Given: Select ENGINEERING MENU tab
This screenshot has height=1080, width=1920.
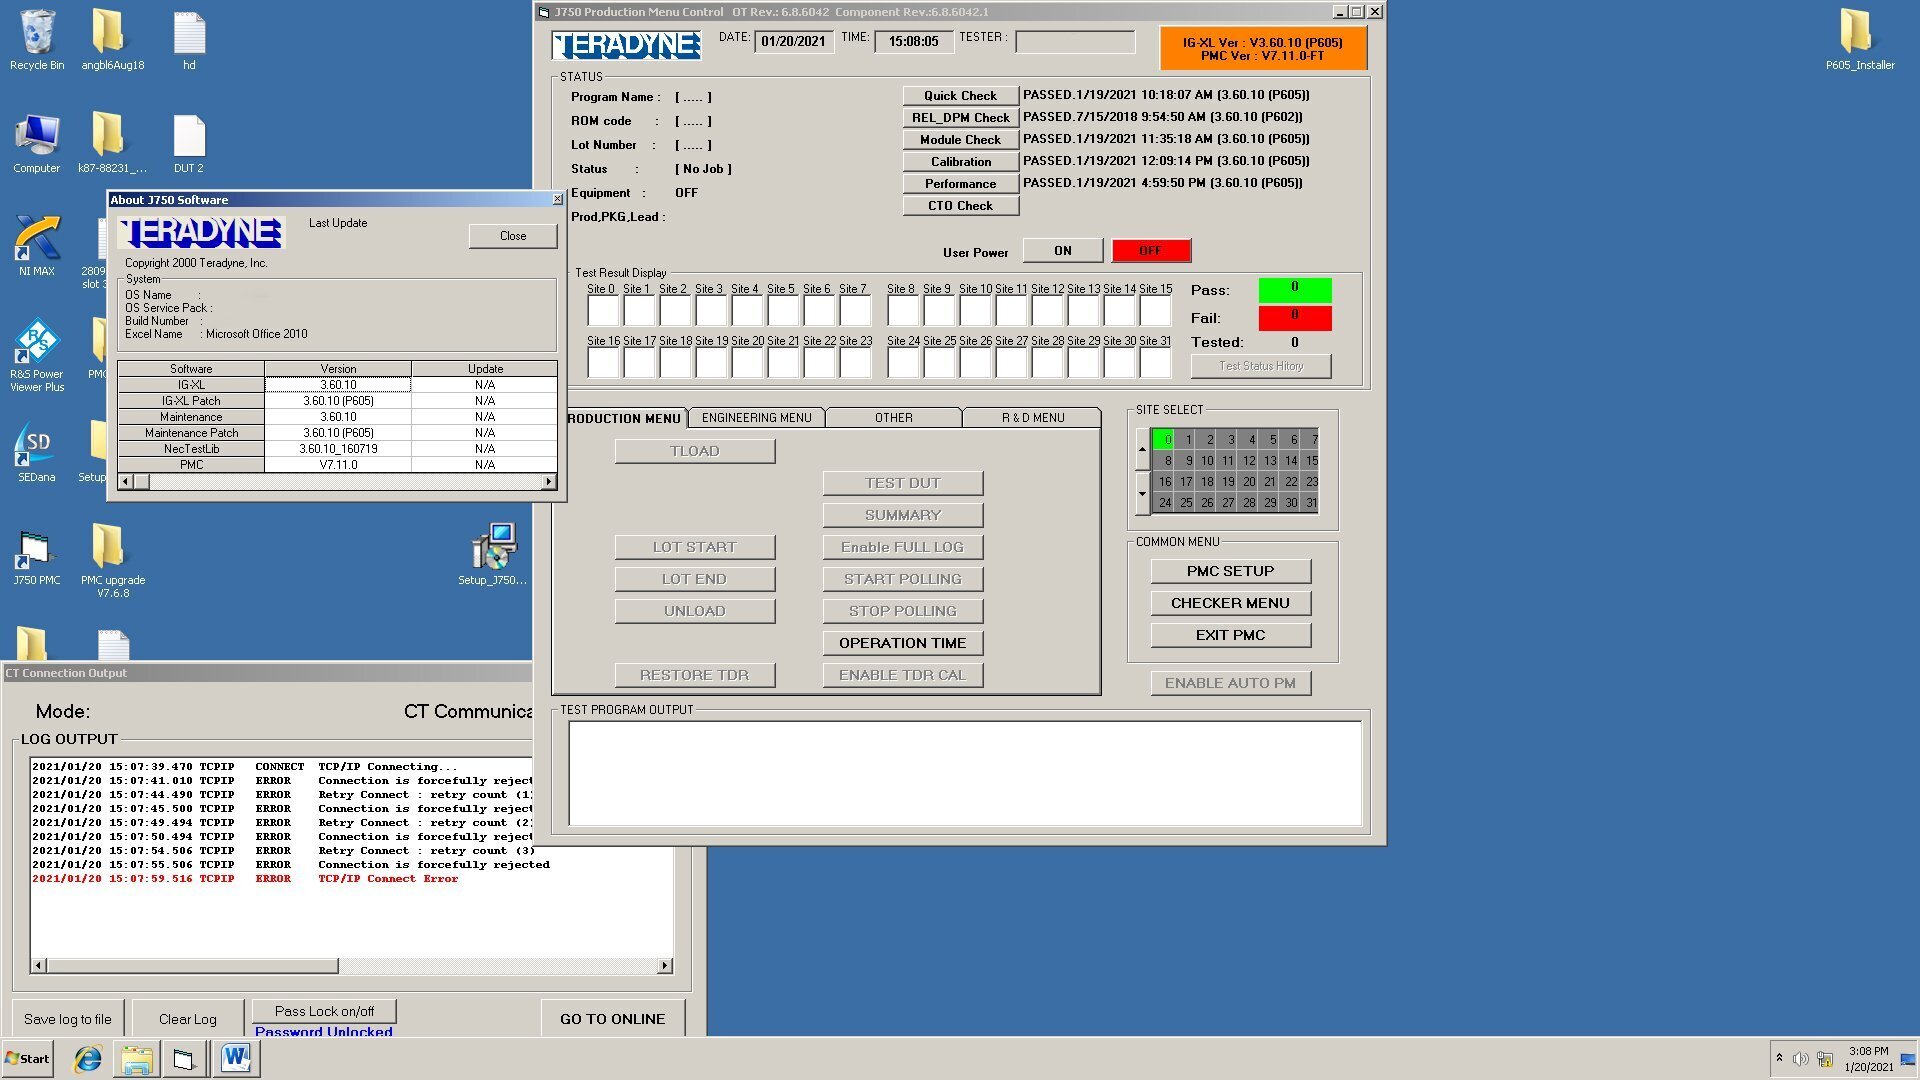Looking at the screenshot, I should pyautogui.click(x=758, y=418).
